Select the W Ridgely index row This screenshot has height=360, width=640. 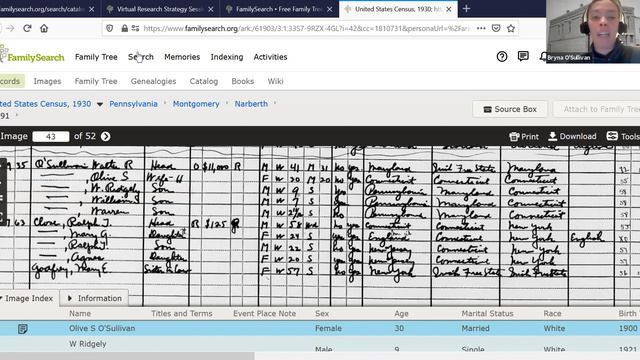pyautogui.click(x=320, y=344)
